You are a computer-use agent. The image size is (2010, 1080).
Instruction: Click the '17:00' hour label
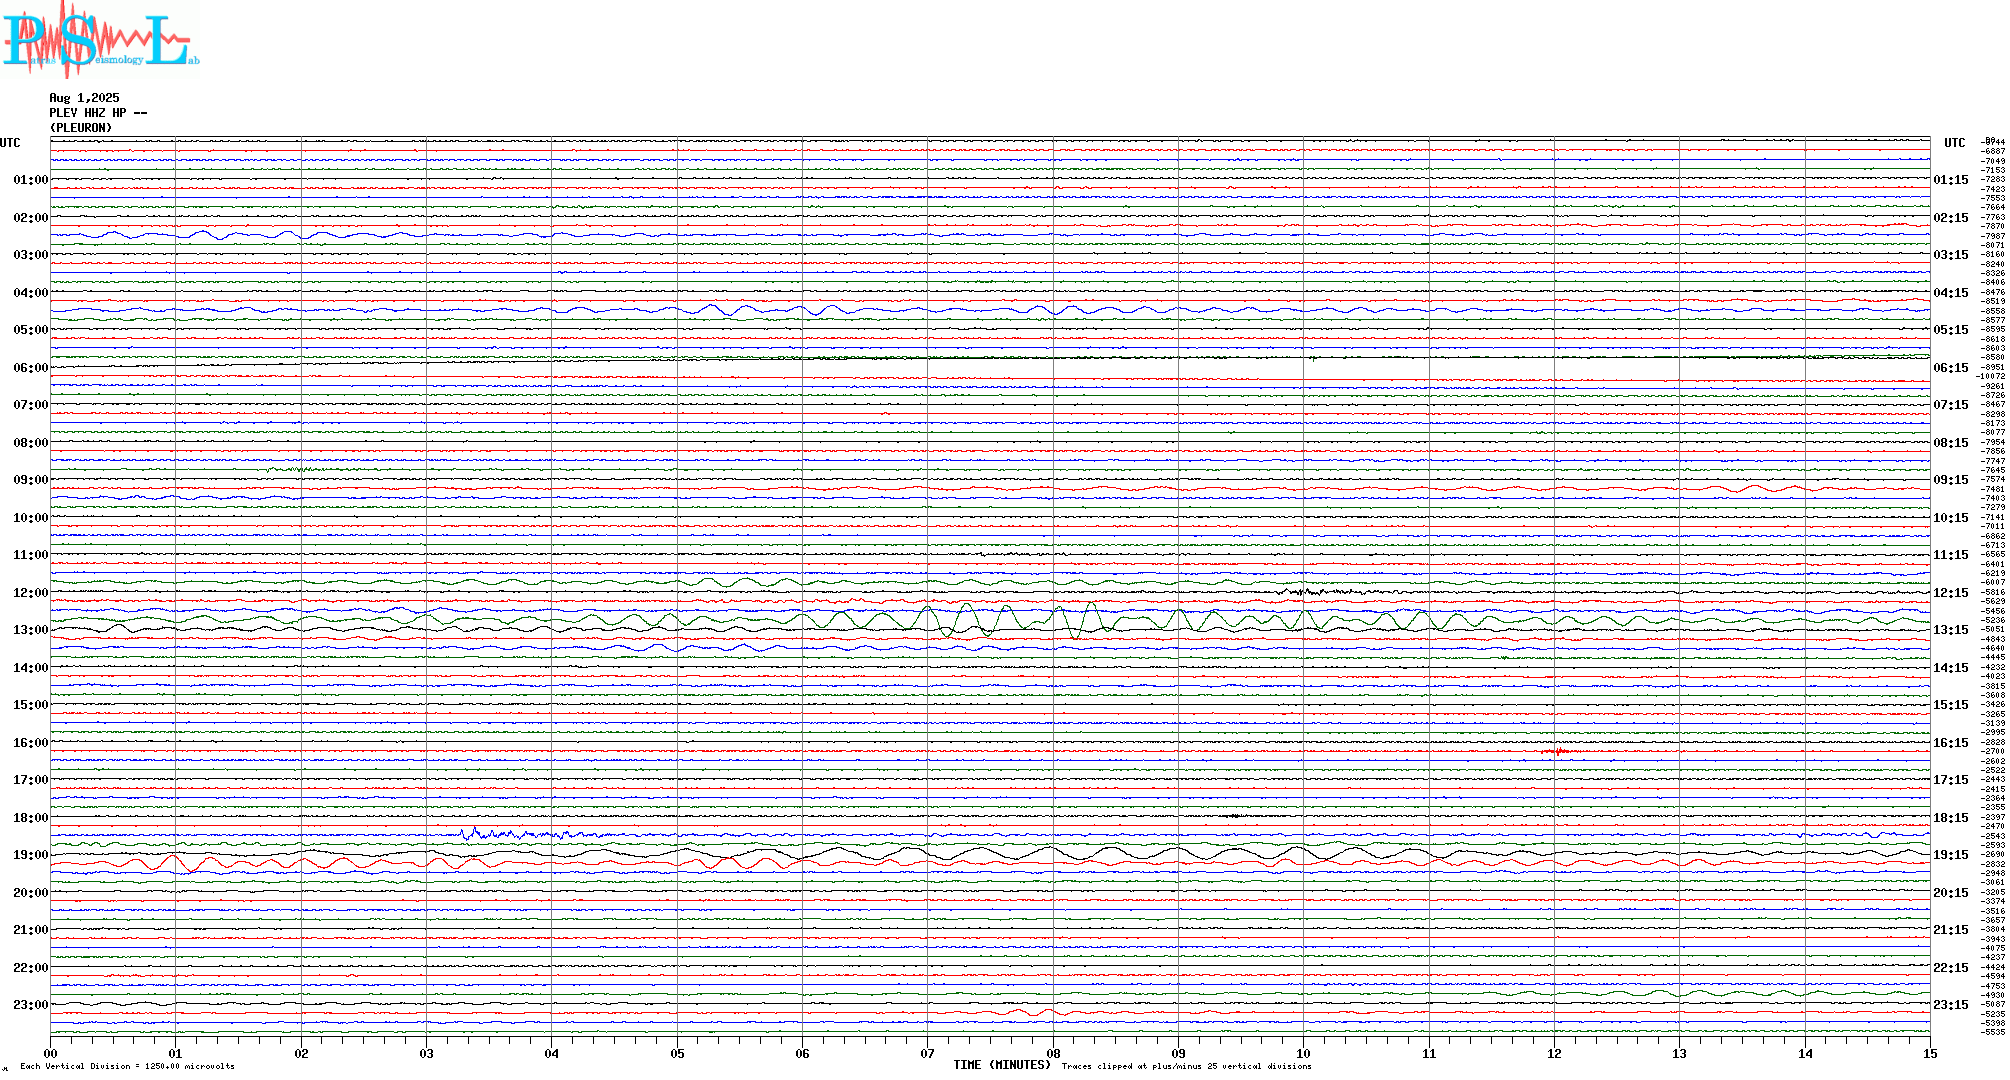pyautogui.click(x=30, y=780)
